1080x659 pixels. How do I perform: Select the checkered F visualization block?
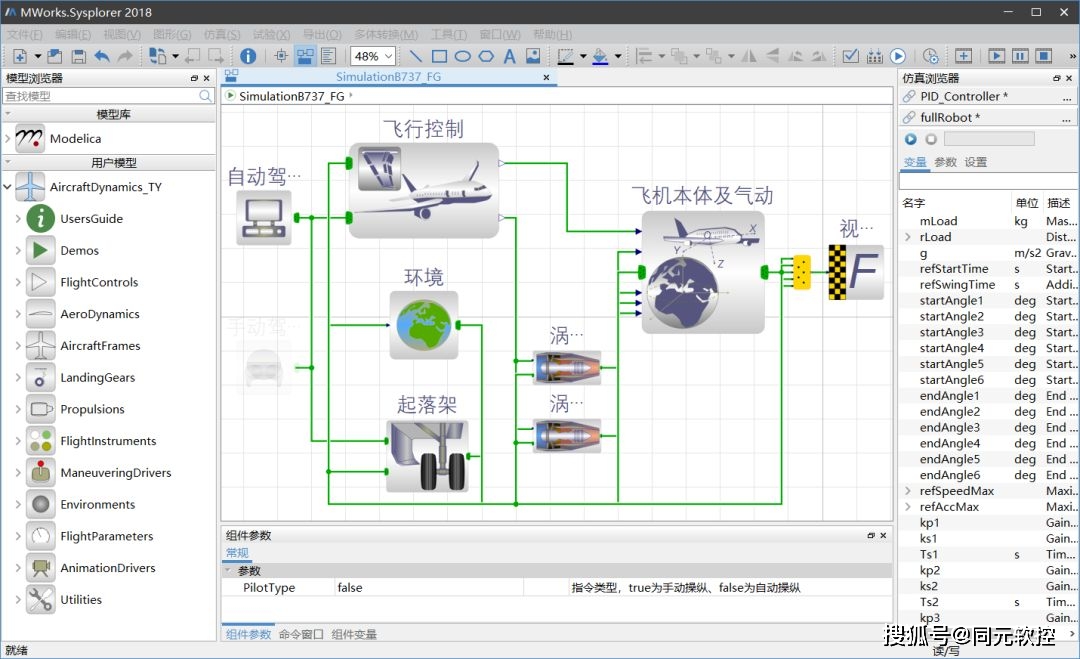coord(856,272)
